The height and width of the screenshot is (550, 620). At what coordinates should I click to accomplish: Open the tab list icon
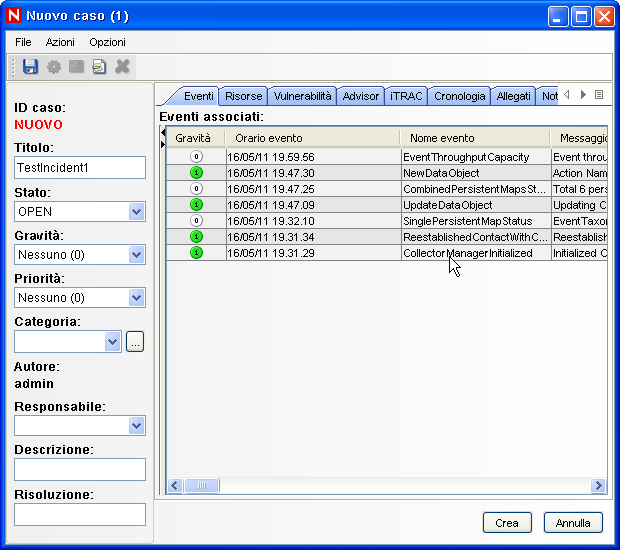coord(599,95)
